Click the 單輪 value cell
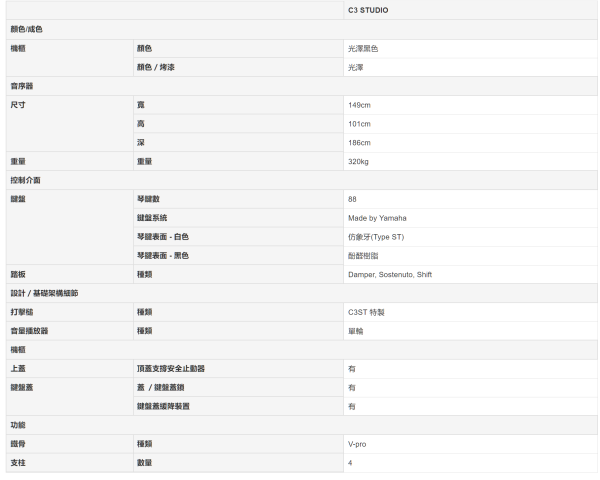The width and height of the screenshot is (600, 480). [x=355, y=329]
